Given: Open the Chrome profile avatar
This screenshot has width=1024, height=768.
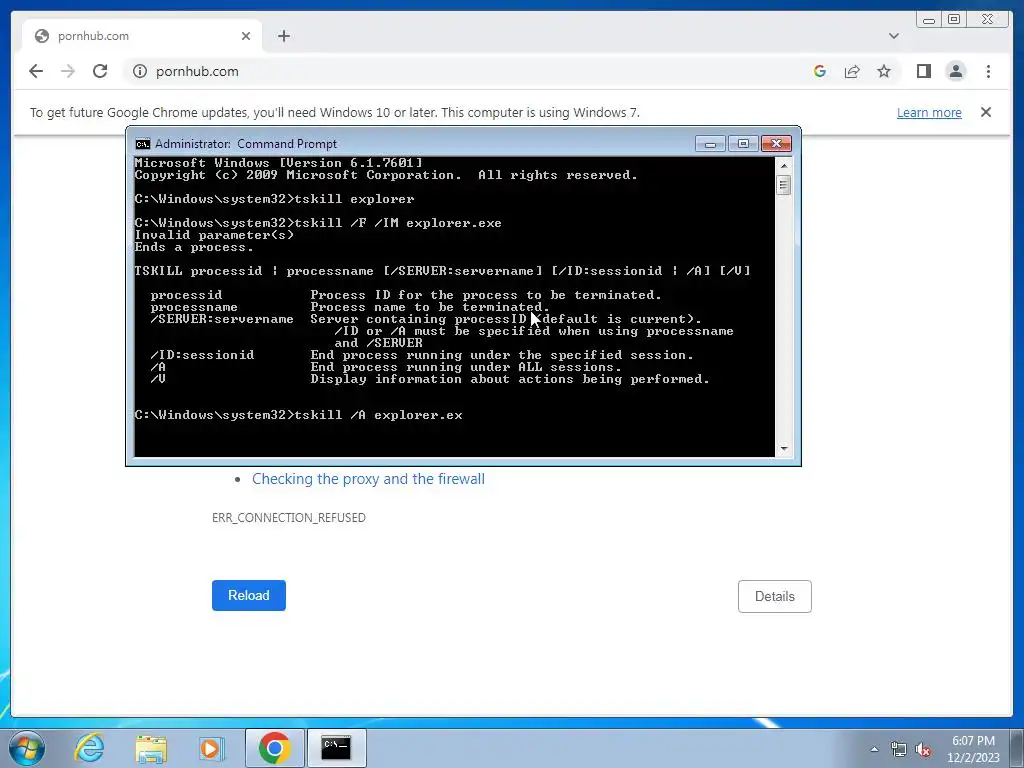Looking at the screenshot, I should [x=955, y=71].
